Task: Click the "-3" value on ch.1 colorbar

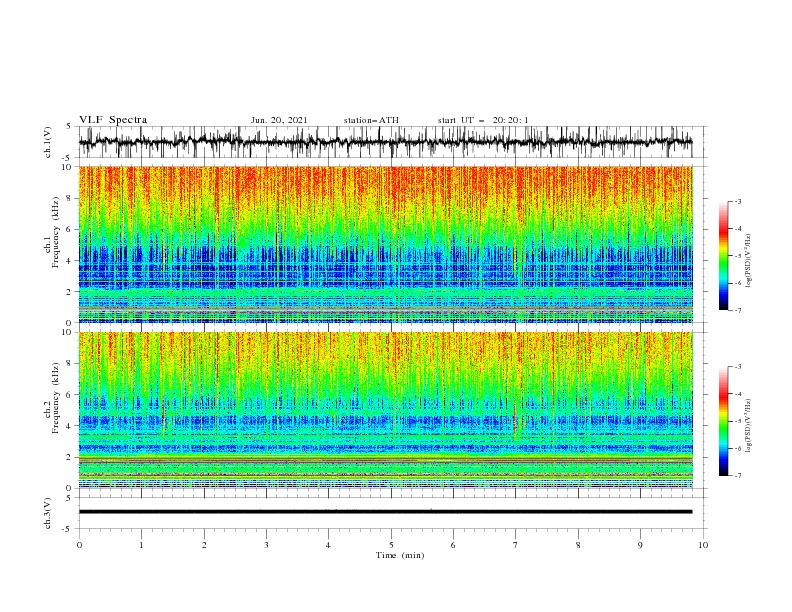Action: [x=737, y=201]
